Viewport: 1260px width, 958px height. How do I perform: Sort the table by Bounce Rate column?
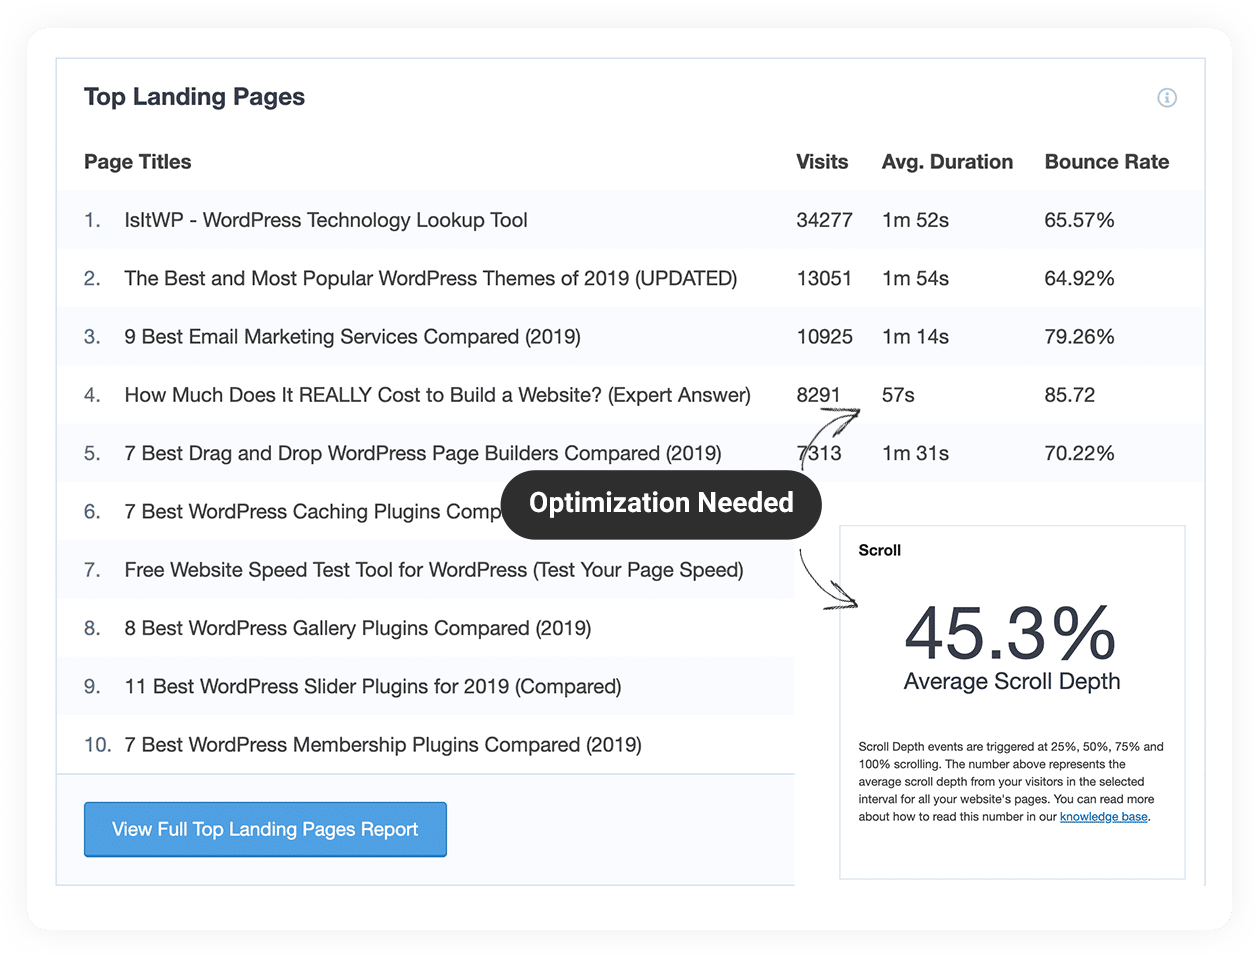tap(1107, 161)
